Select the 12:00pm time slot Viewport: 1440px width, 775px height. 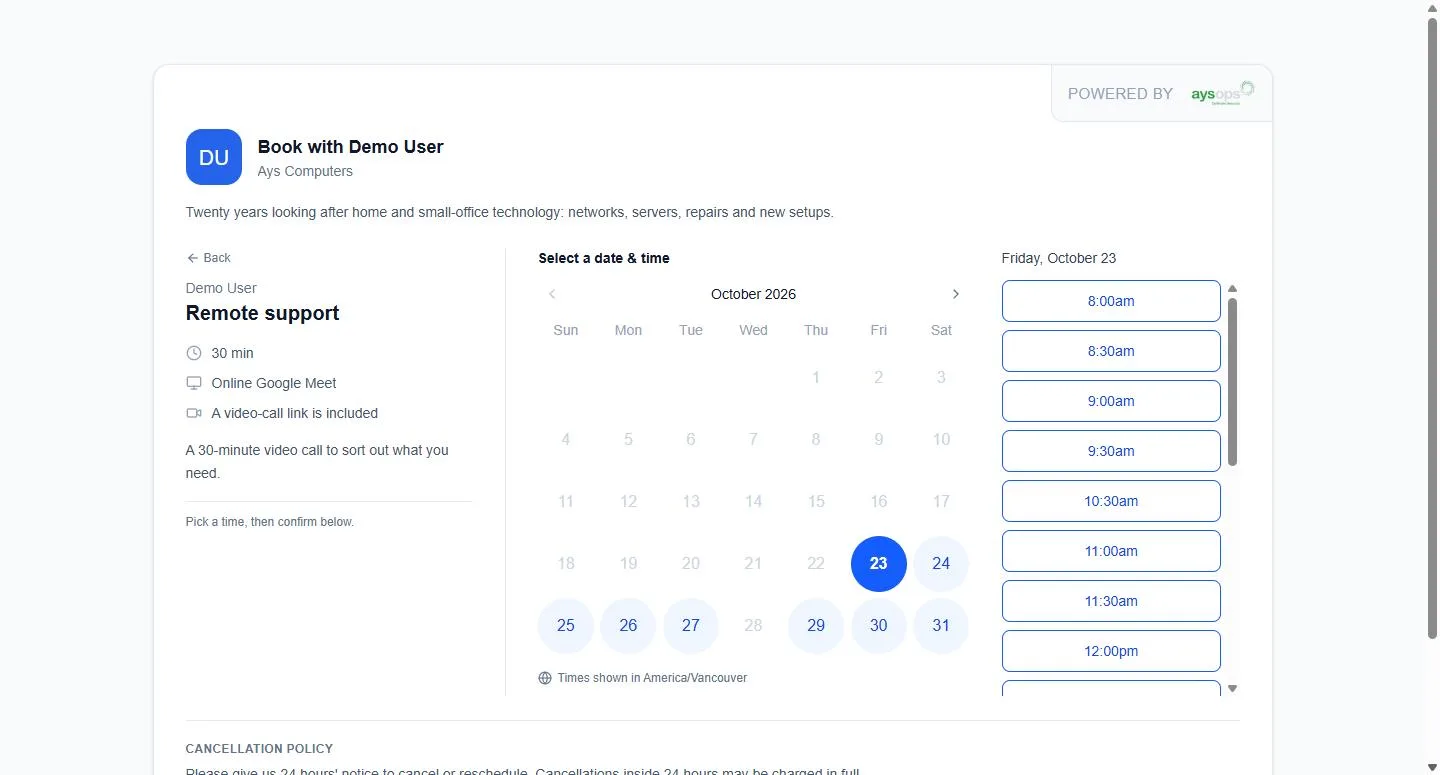click(1111, 651)
